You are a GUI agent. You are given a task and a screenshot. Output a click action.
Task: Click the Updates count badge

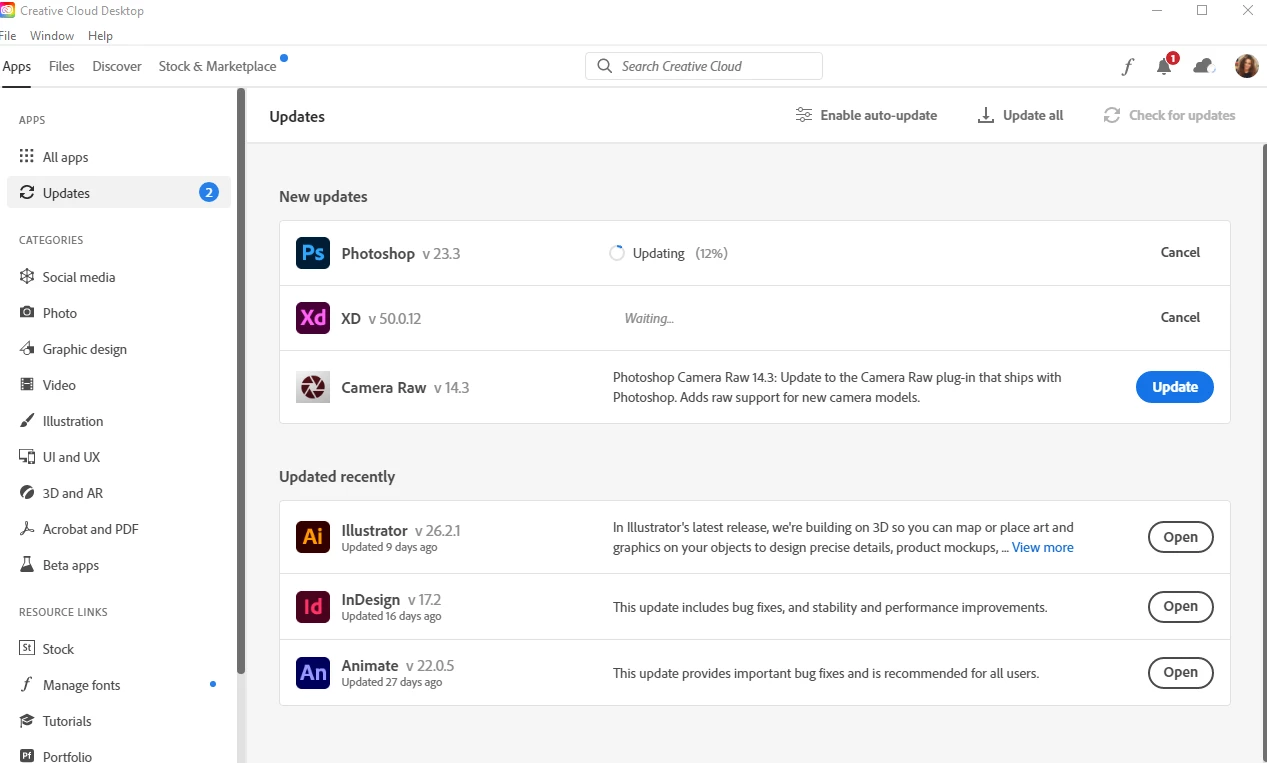(209, 193)
